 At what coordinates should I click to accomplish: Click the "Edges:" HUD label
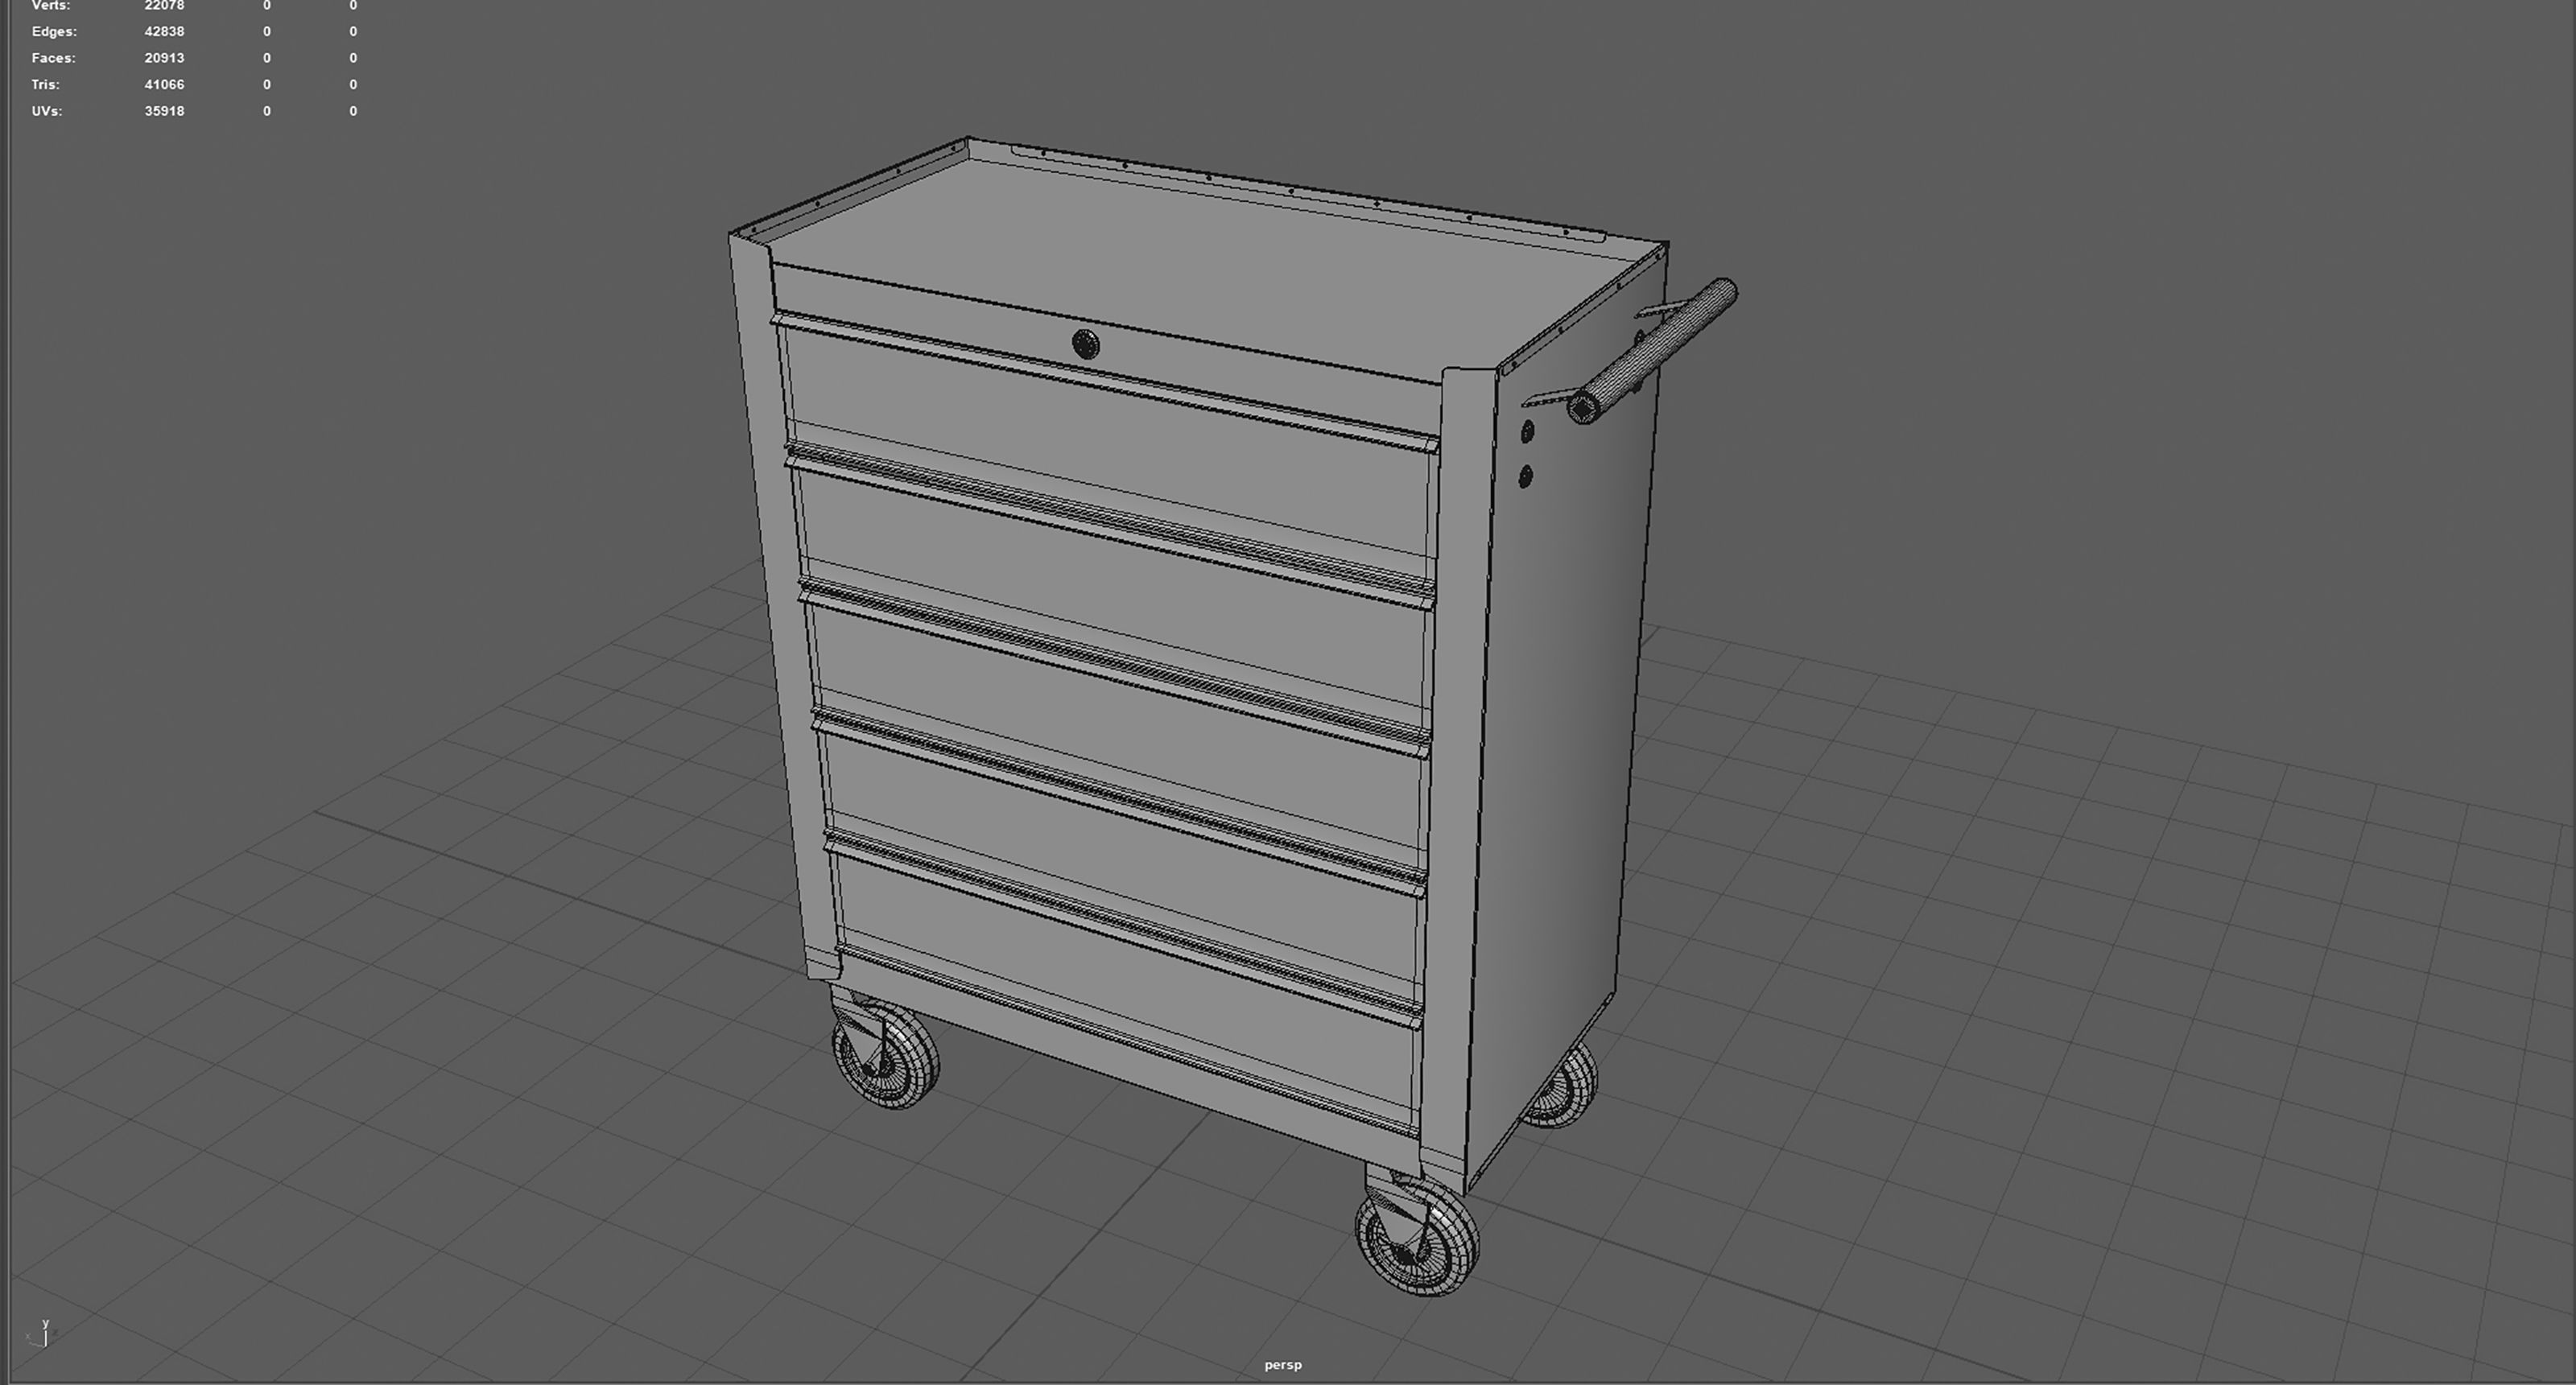(54, 31)
